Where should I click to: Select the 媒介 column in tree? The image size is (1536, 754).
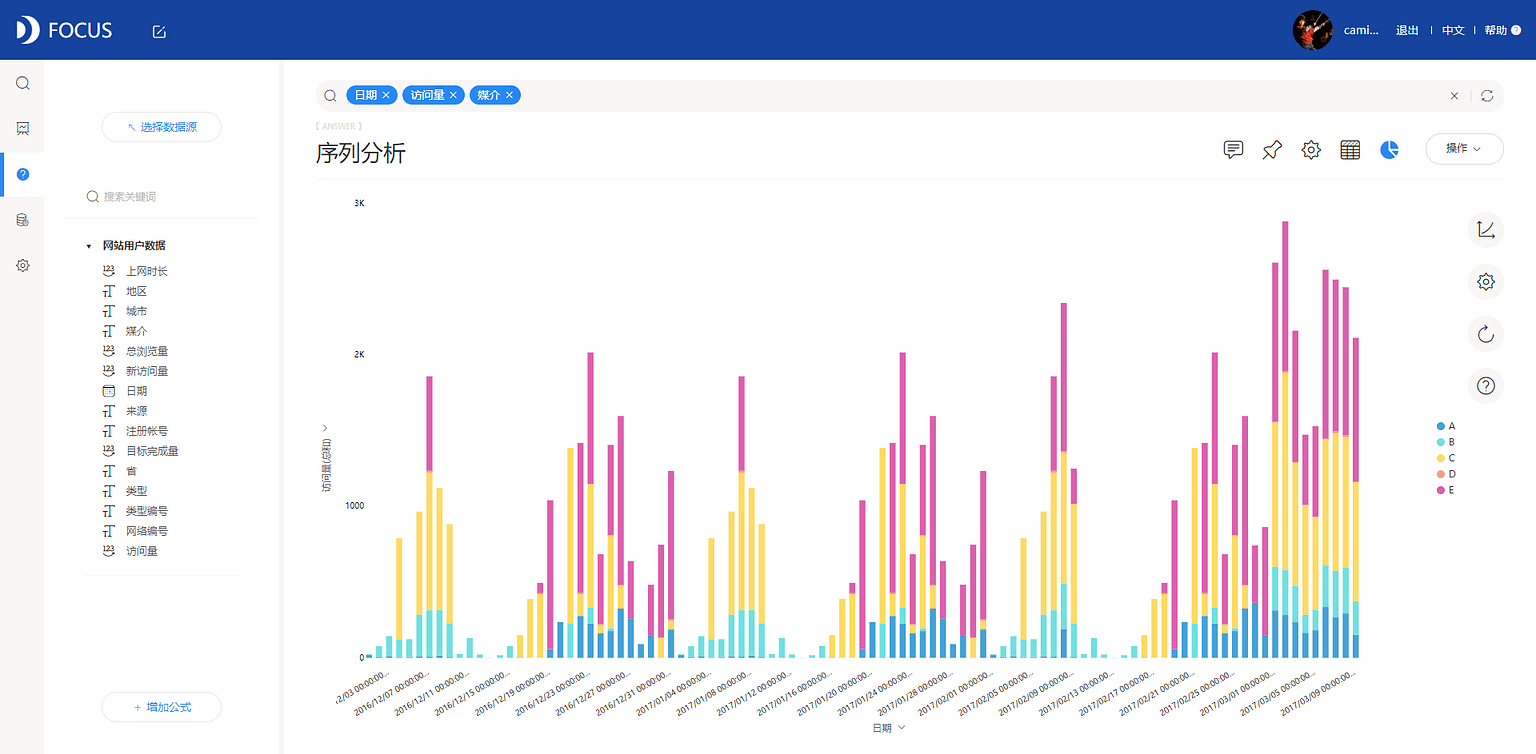pos(136,331)
